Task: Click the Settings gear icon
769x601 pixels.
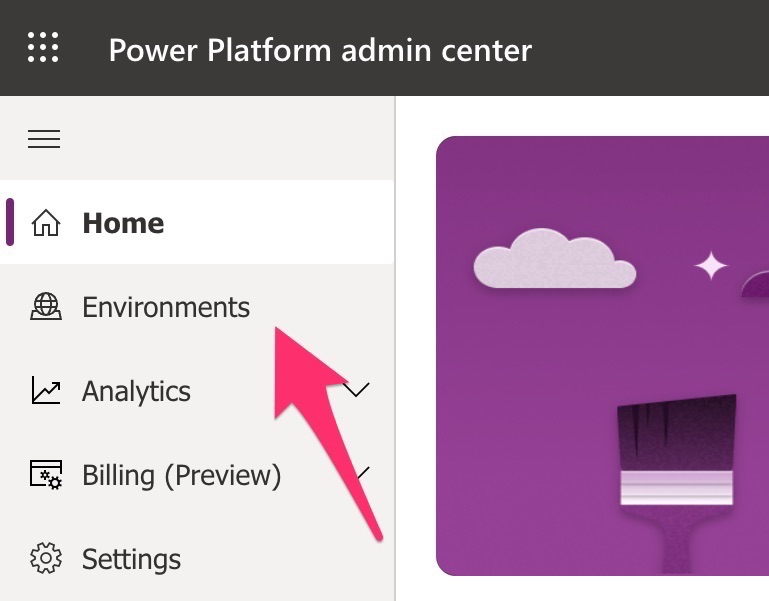Action: tap(46, 558)
